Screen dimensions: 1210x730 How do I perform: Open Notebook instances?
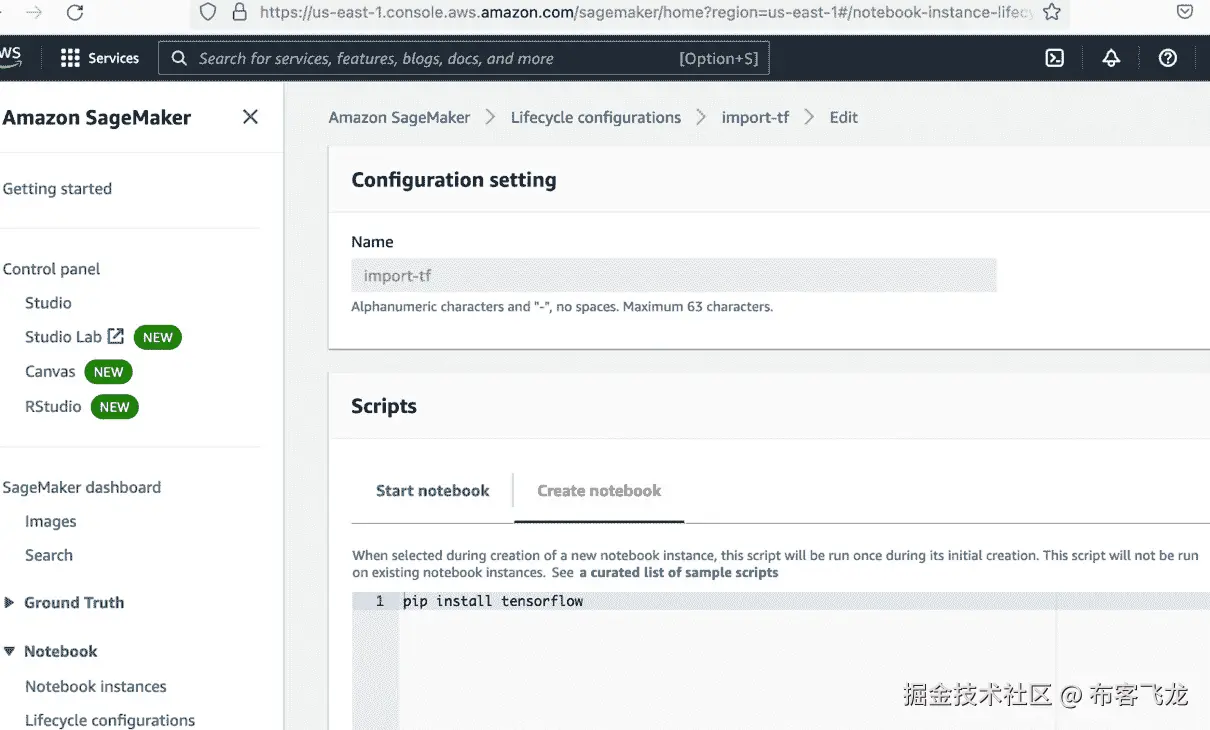click(96, 687)
